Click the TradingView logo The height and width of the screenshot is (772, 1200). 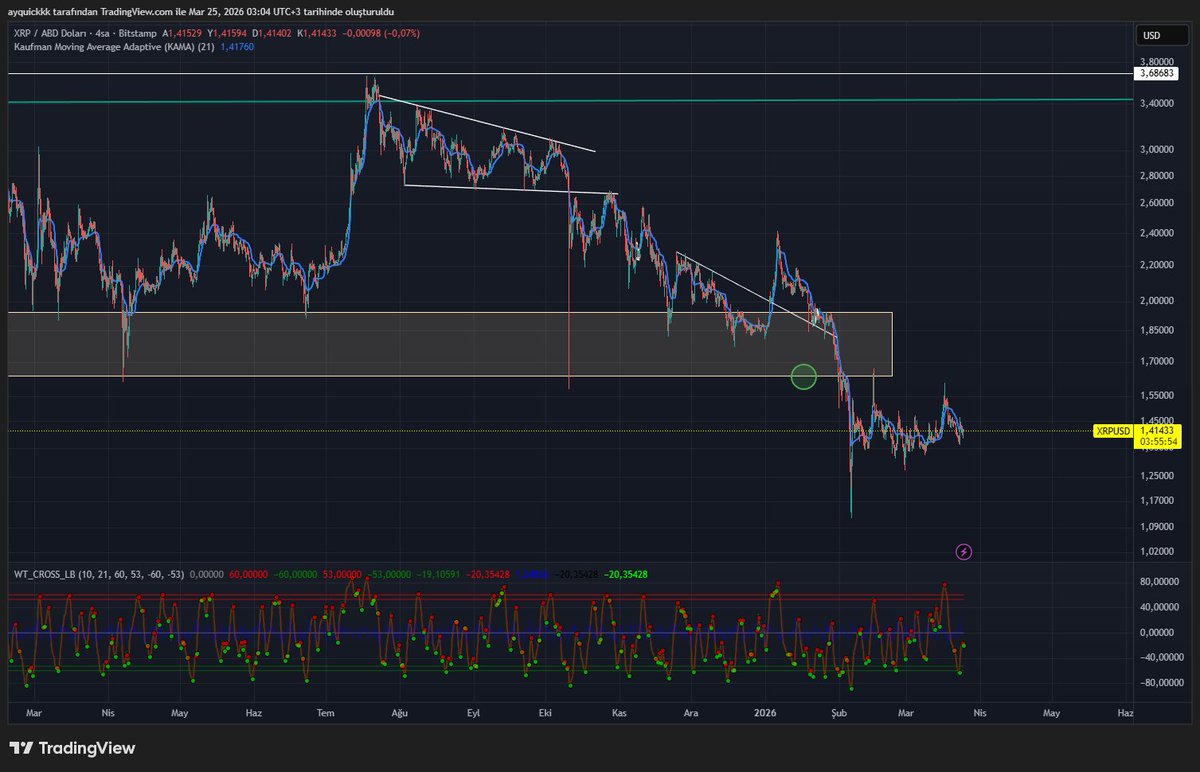pos(72,748)
